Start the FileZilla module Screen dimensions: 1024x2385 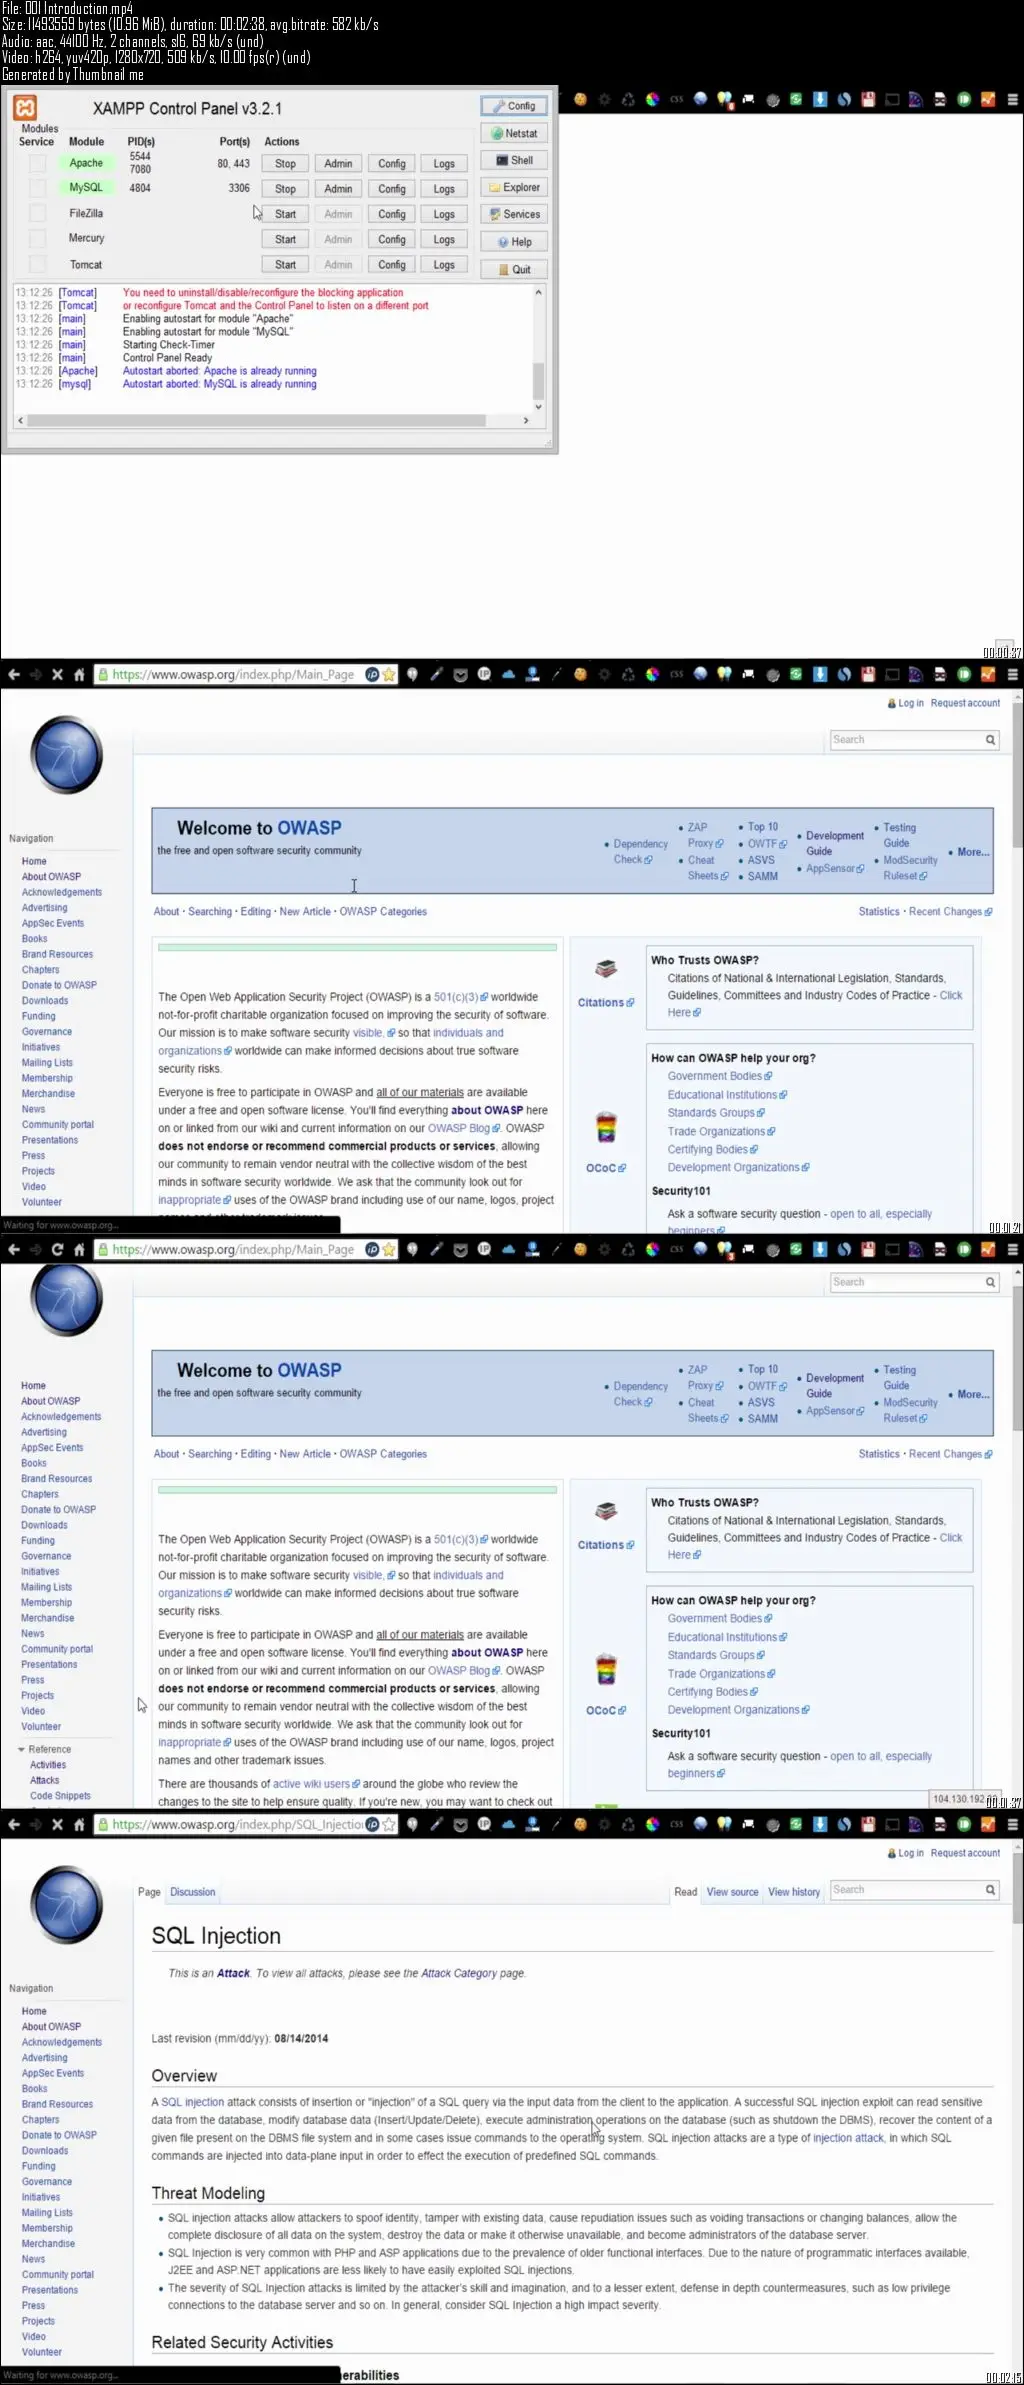point(285,214)
